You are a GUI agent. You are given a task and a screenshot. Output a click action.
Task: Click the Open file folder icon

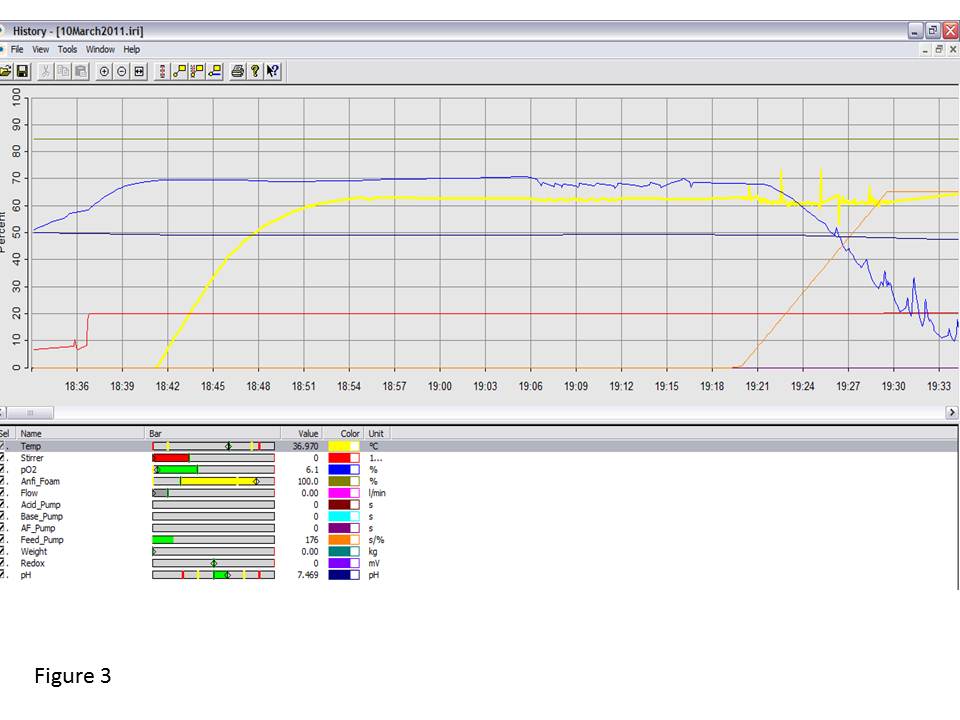coord(6,71)
